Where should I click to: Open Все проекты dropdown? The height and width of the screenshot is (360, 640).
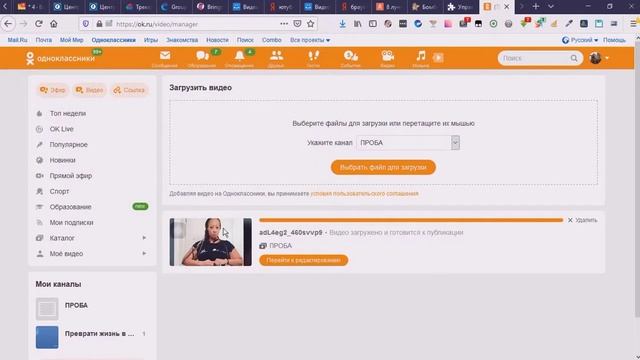click(310, 40)
